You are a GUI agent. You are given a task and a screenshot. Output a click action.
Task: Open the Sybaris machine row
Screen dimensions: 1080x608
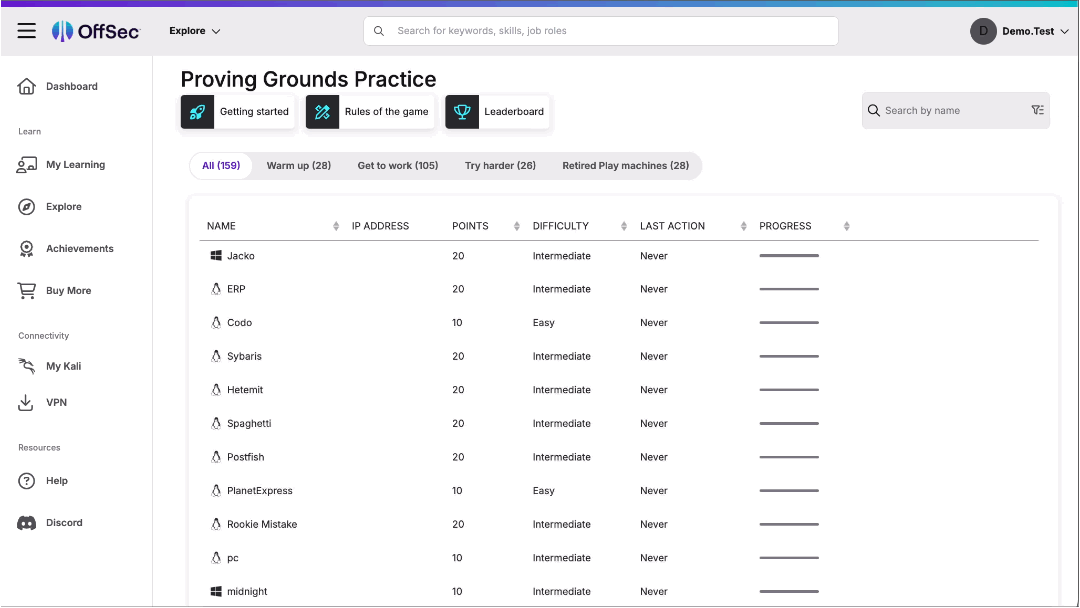[x=619, y=356]
